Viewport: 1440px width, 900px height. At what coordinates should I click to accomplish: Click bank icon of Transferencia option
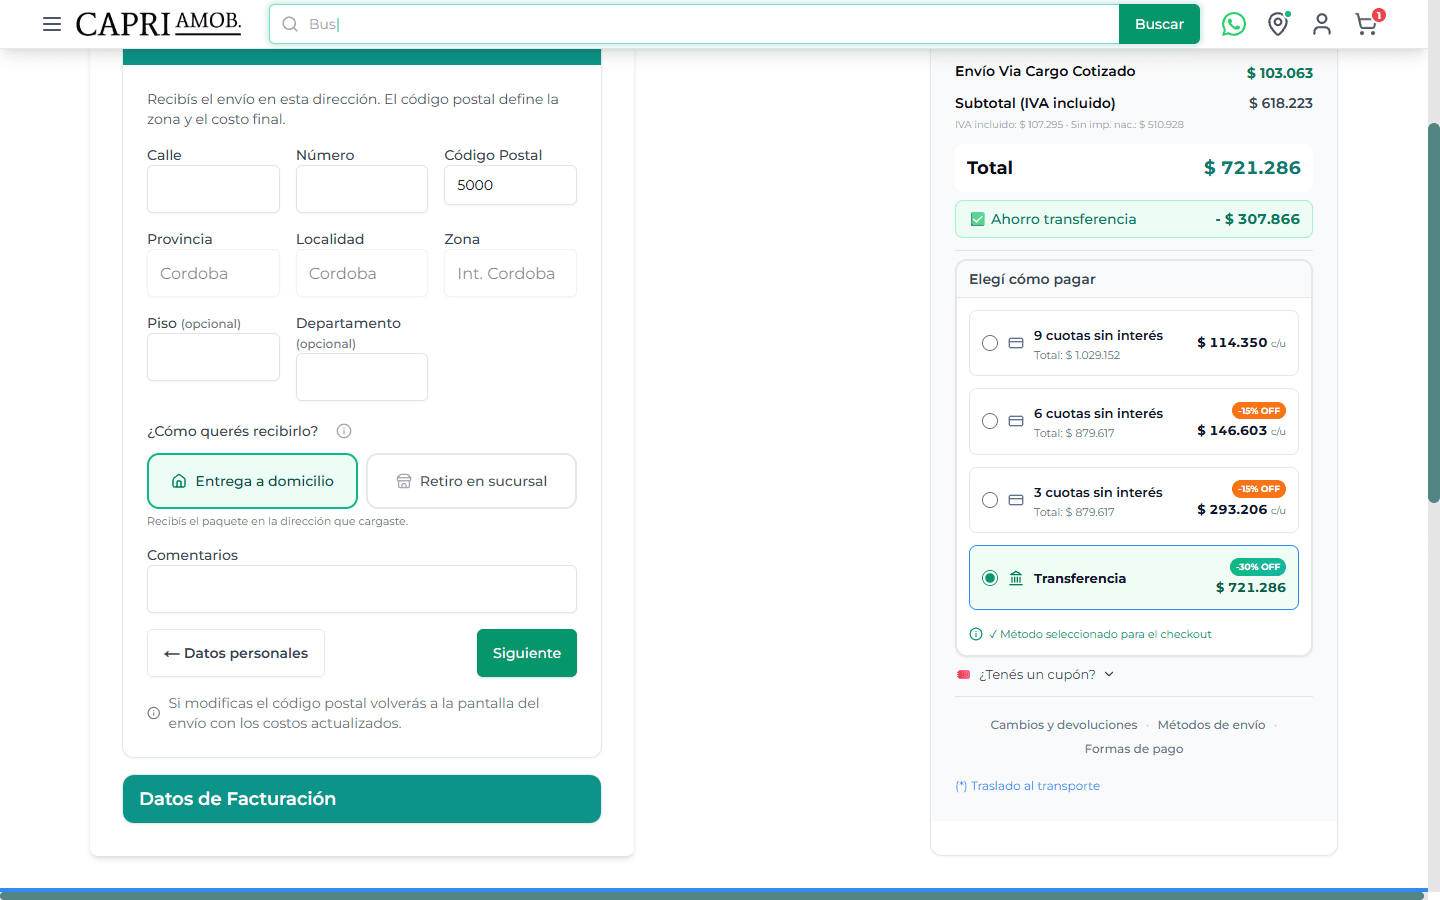pyautogui.click(x=1016, y=578)
